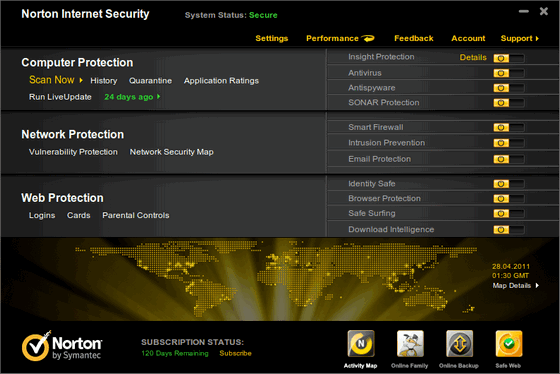This screenshot has height=374, width=560.
Task: Click the Norton by Symantec logo
Action: (x=62, y=346)
